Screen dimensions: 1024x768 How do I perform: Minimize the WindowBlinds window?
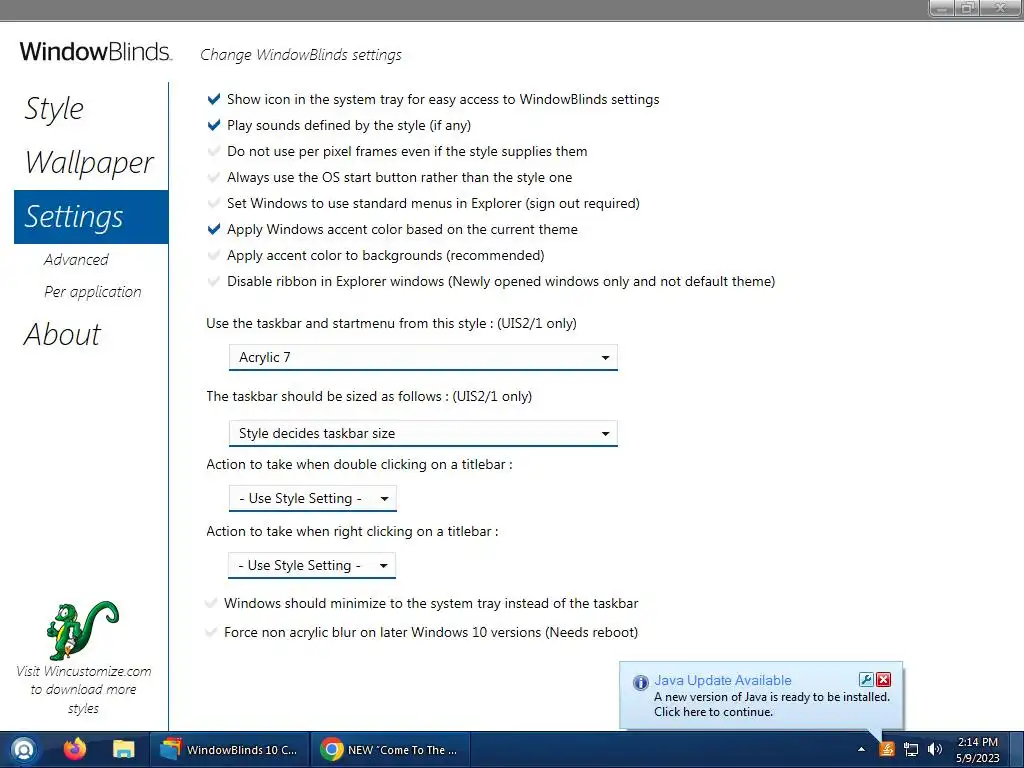pyautogui.click(x=943, y=8)
